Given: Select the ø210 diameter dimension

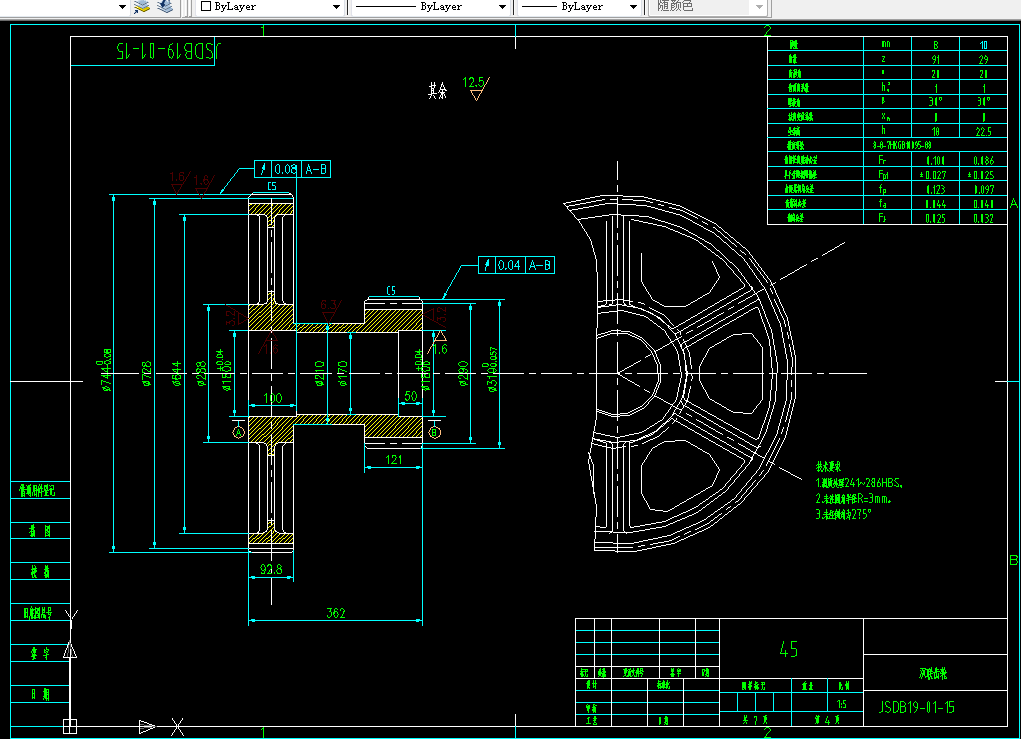Looking at the screenshot, I should (320, 374).
